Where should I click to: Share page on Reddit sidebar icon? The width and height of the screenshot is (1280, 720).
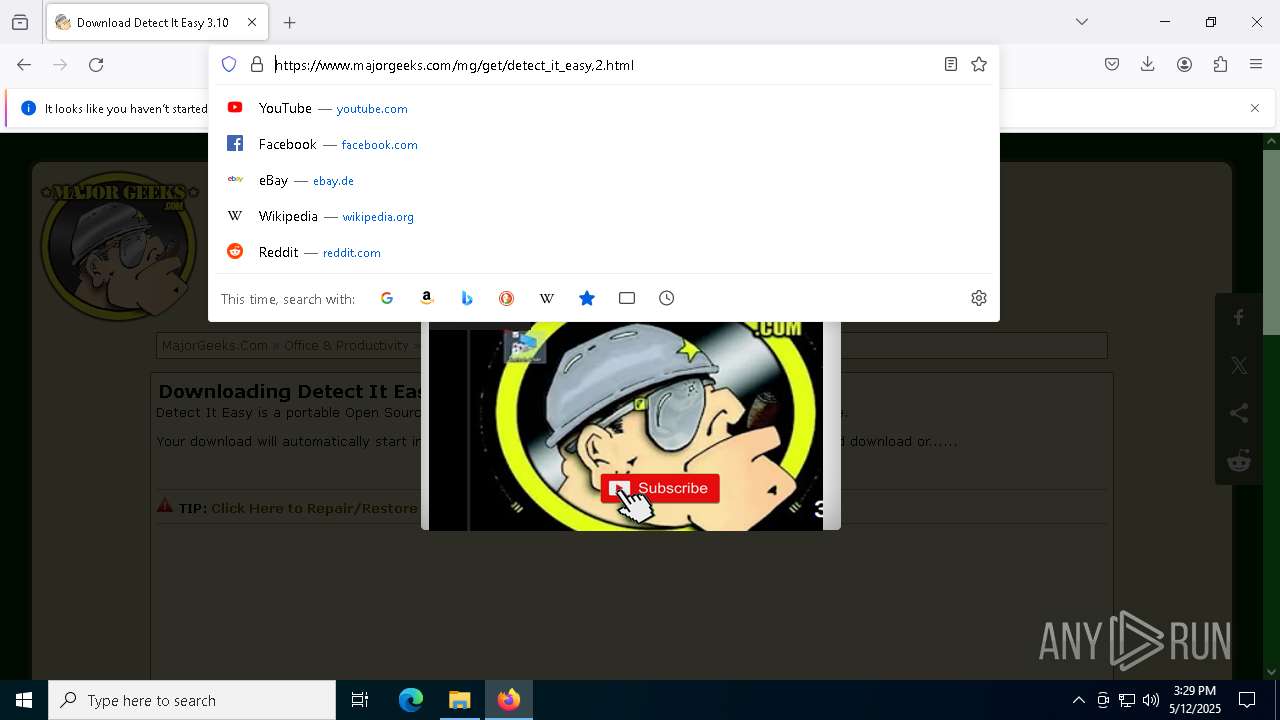1239,461
